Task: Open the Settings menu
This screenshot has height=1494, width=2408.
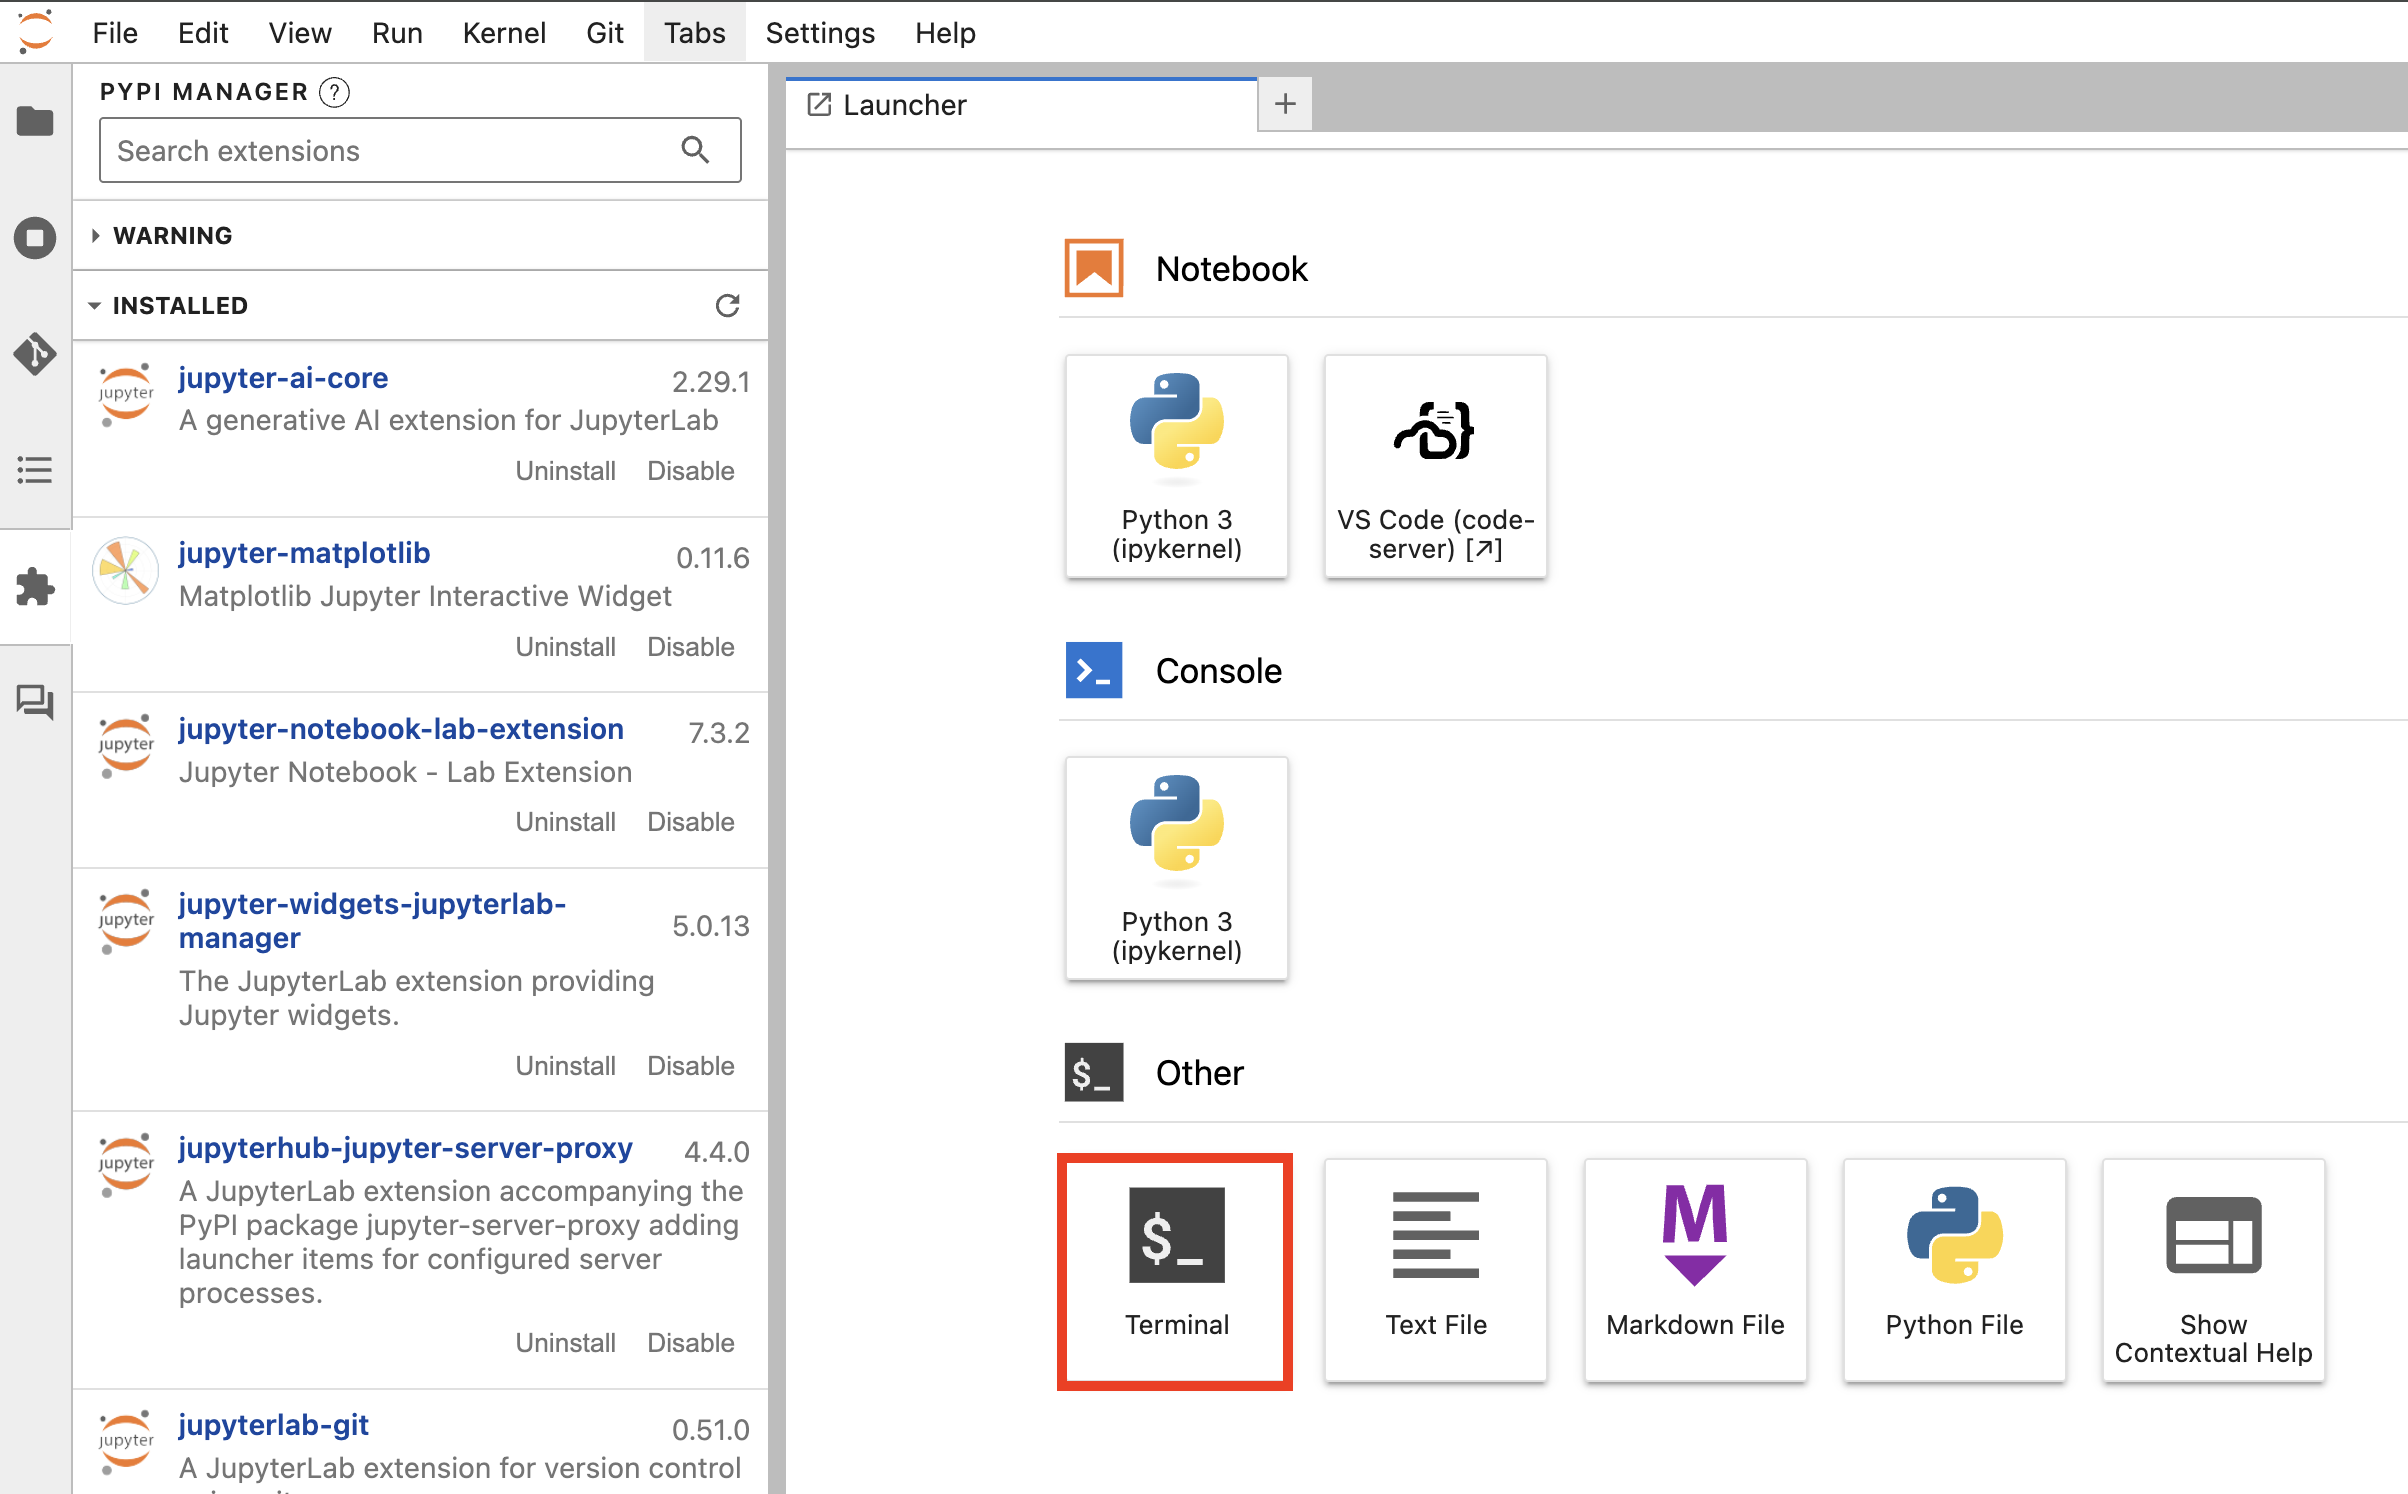Action: click(819, 33)
